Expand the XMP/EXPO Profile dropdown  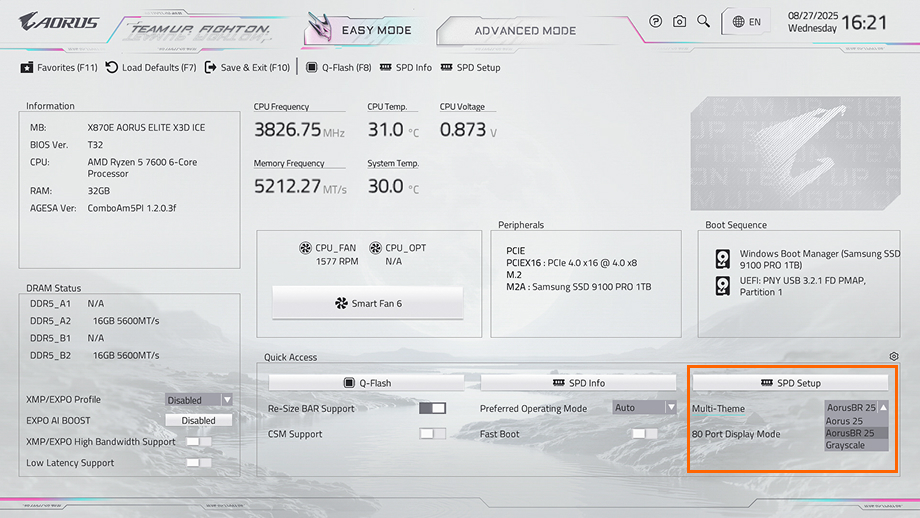198,400
